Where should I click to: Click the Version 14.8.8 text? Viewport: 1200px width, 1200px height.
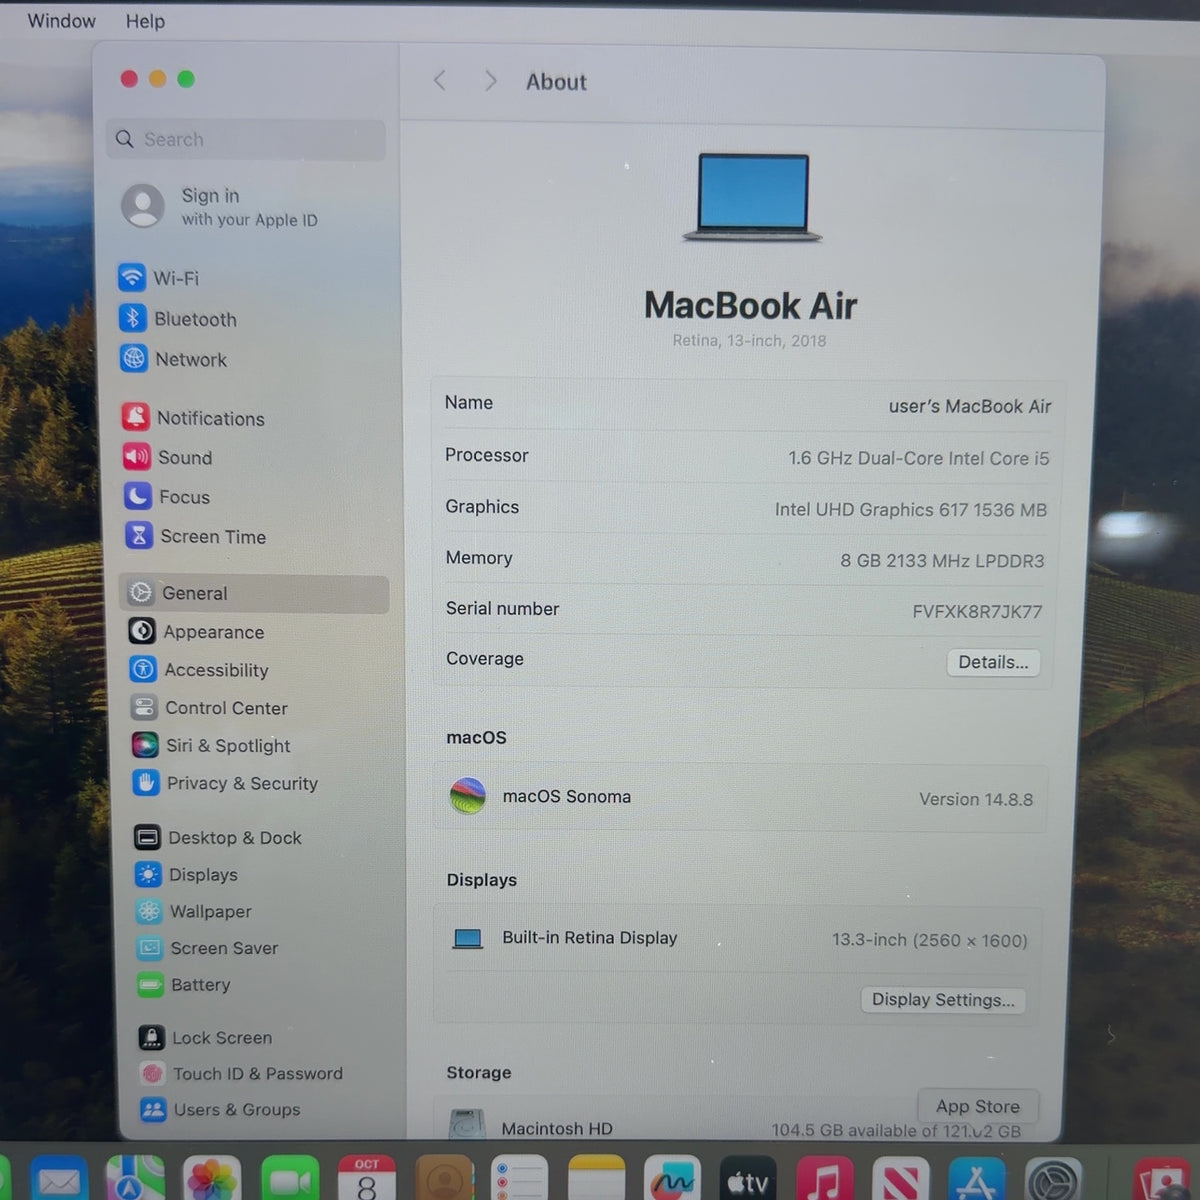[x=976, y=799]
